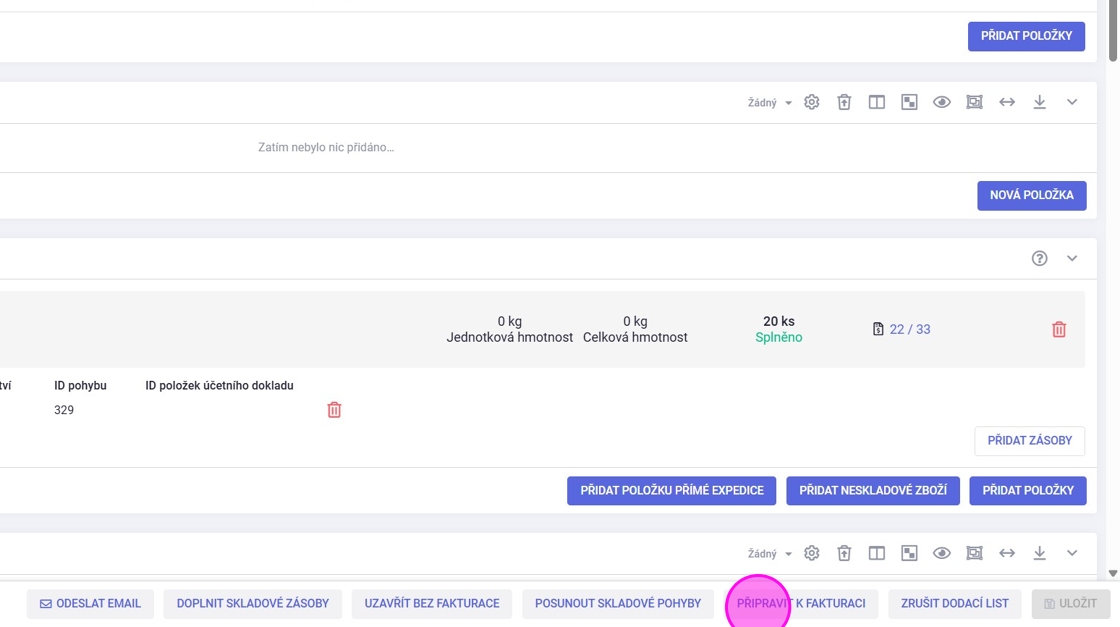Viewport: 1120px width, 627px height.
Task: Open the upper Žádný filter dropdown
Action: 769,103
